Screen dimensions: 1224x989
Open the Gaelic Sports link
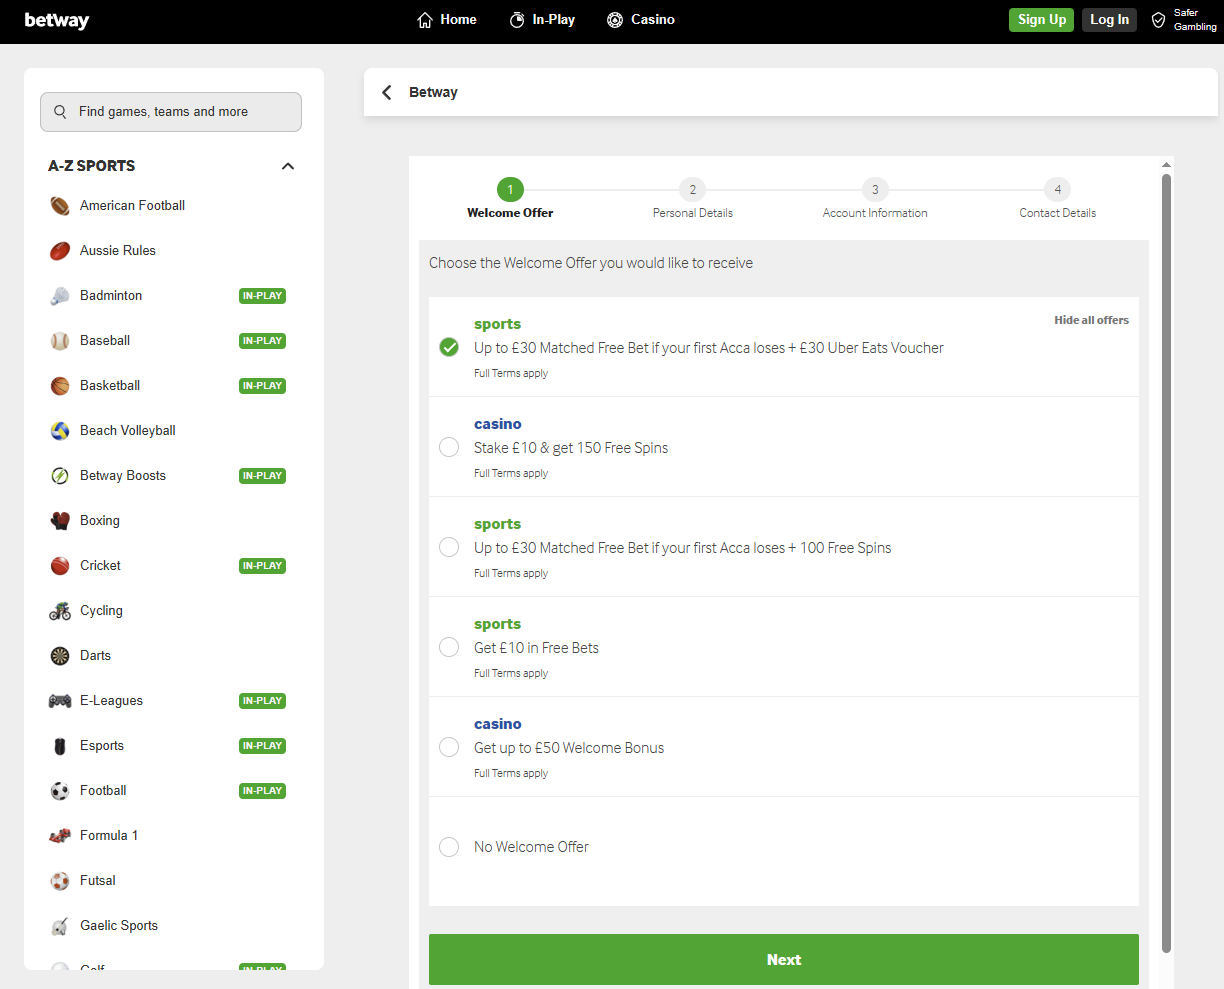click(119, 926)
